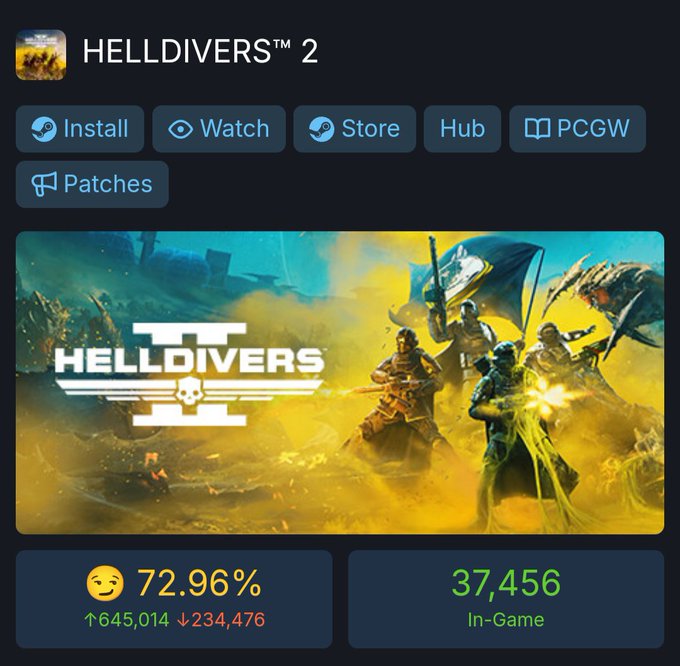The height and width of the screenshot is (666, 680).
Task: Click the 37,456 player count number
Action: pyautogui.click(x=506, y=583)
